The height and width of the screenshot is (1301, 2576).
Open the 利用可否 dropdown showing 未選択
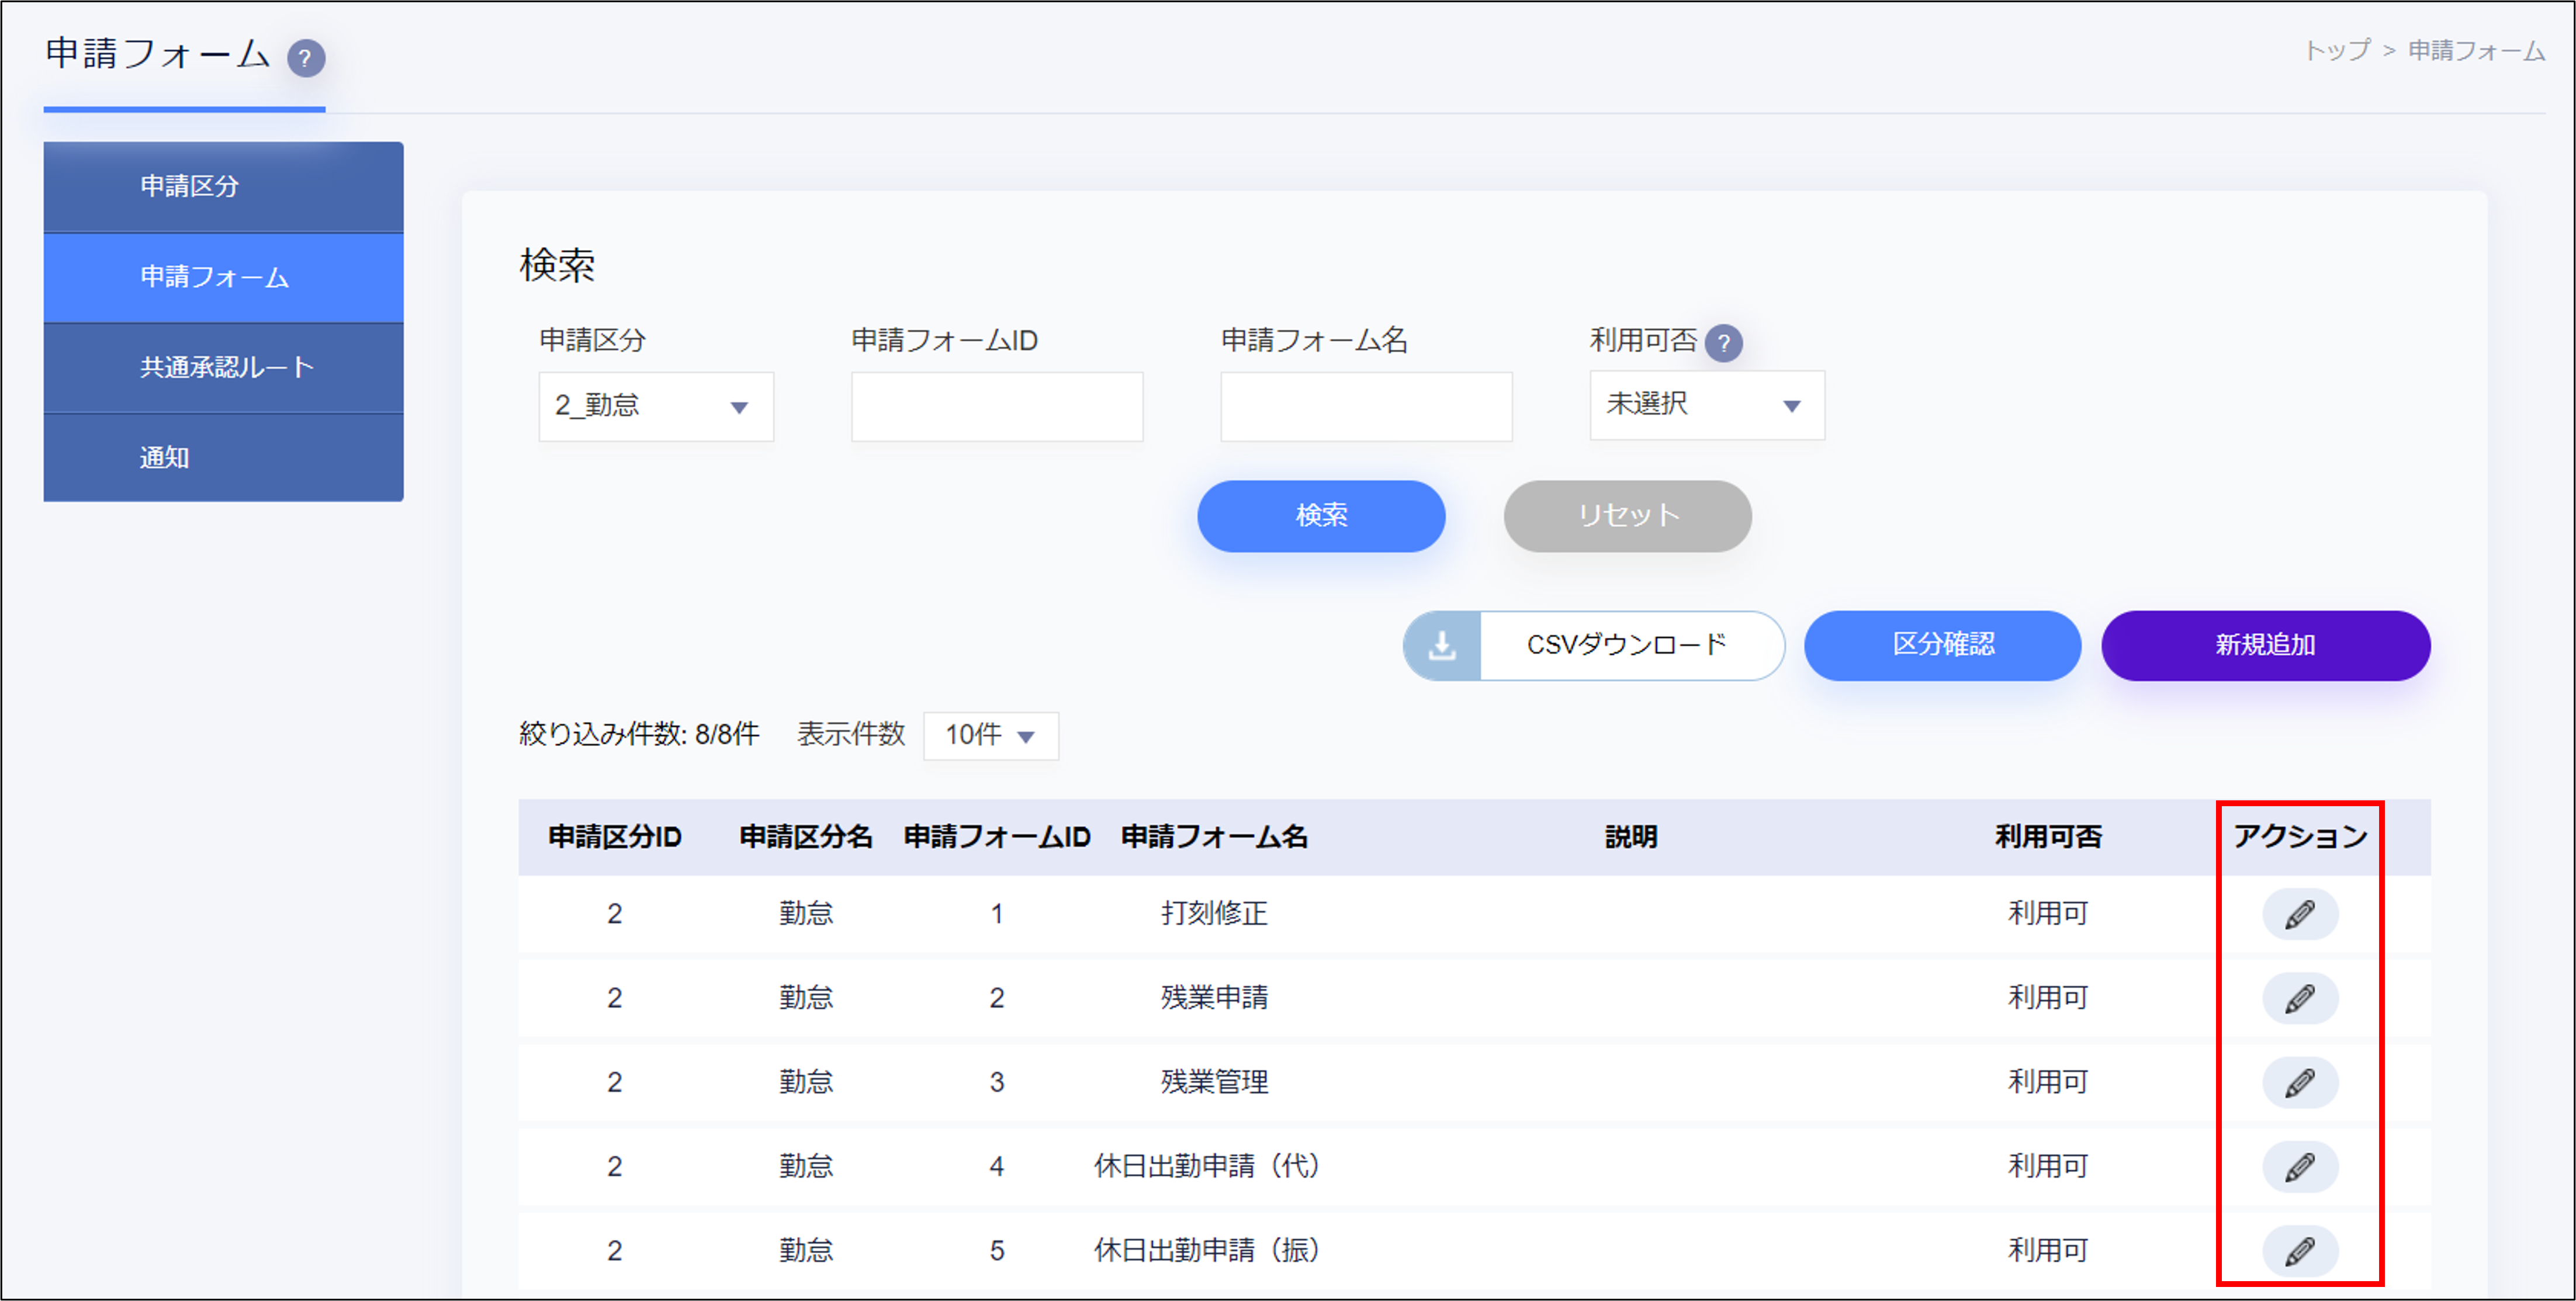[1707, 405]
